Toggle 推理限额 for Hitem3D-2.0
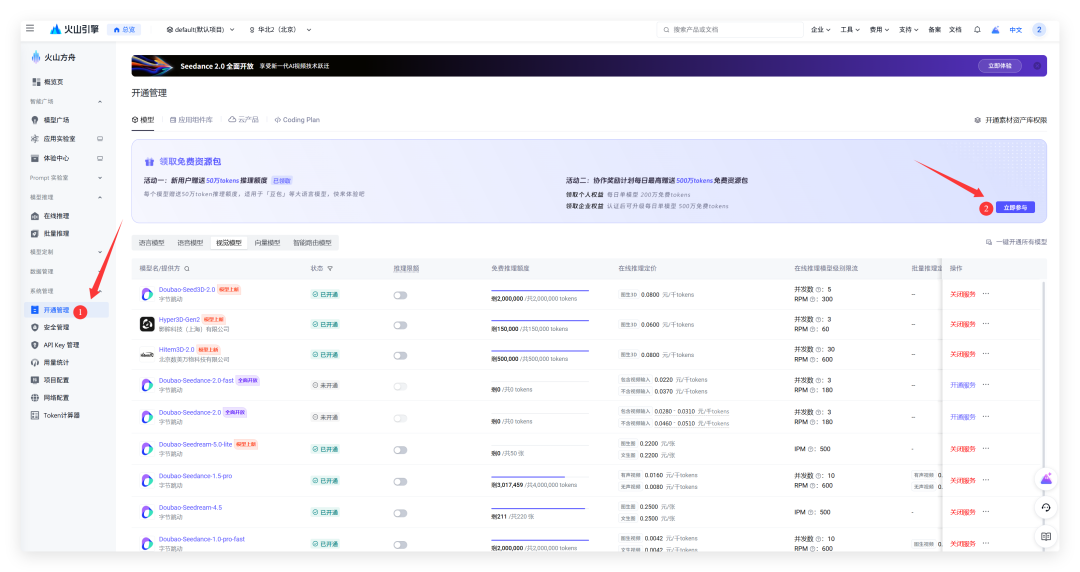Screen dimensions: 1080x572 tap(400, 356)
